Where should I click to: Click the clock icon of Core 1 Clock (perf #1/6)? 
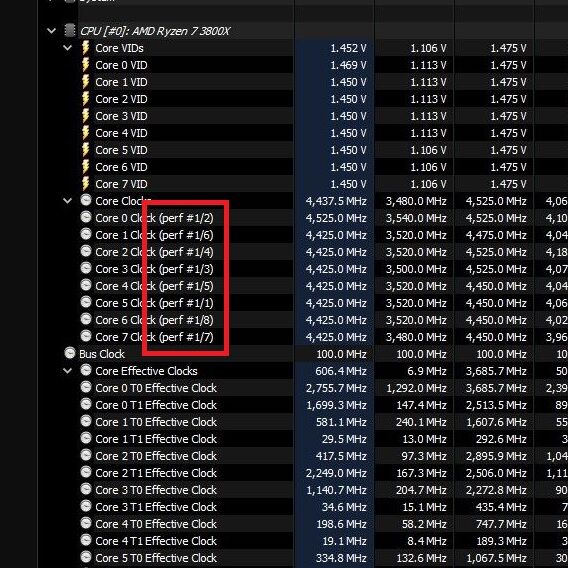pyautogui.click(x=86, y=234)
